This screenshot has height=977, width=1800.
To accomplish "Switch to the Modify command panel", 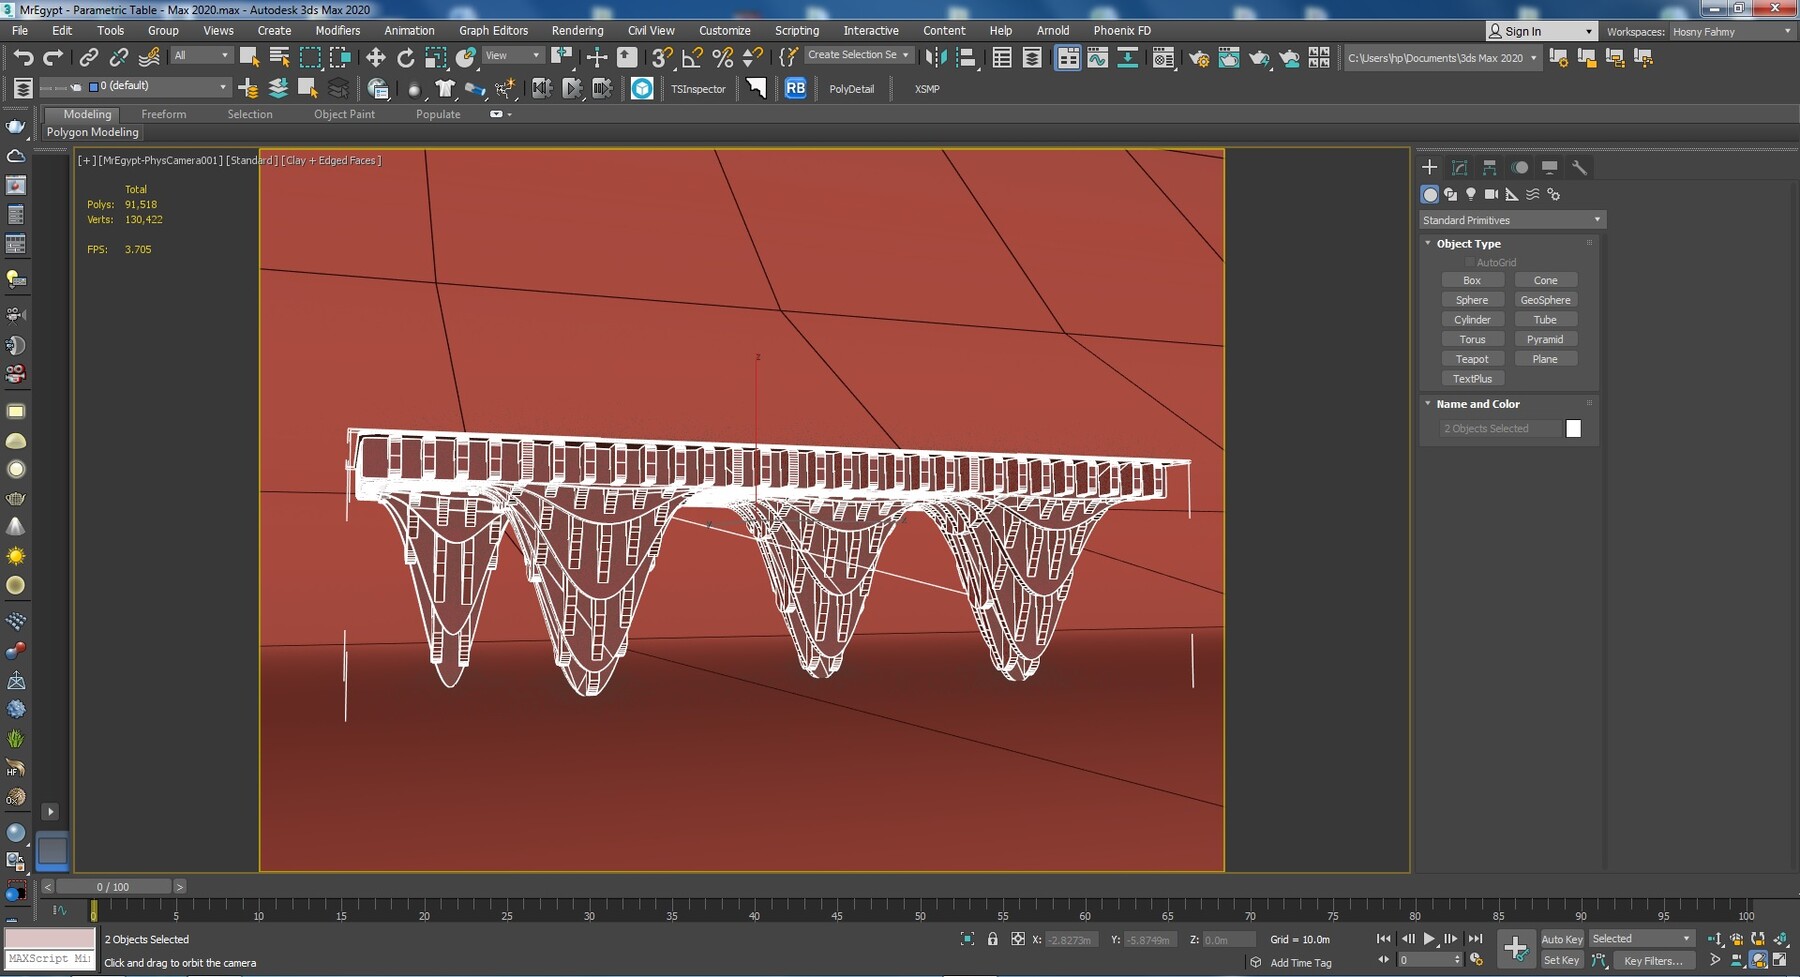I will (1459, 167).
